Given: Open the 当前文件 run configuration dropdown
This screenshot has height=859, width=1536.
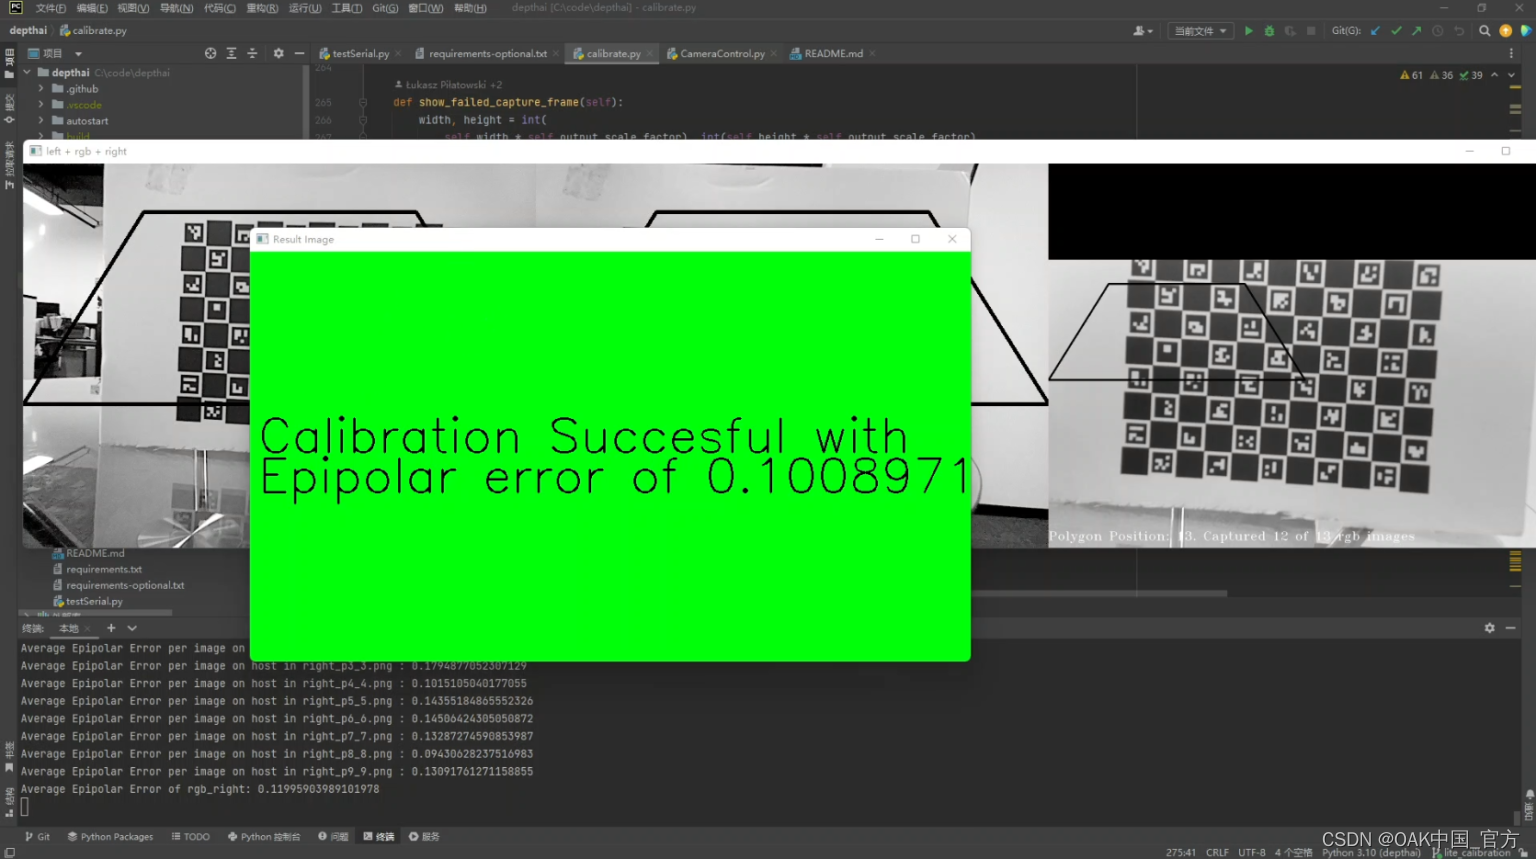Looking at the screenshot, I should coord(1199,31).
